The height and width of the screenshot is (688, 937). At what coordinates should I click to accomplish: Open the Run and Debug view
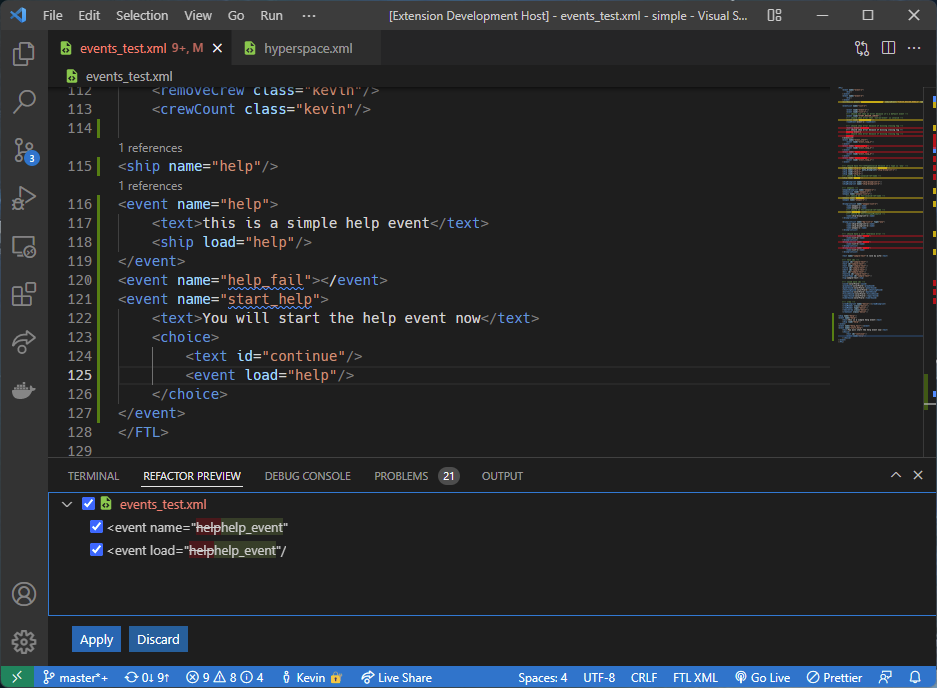(x=24, y=199)
